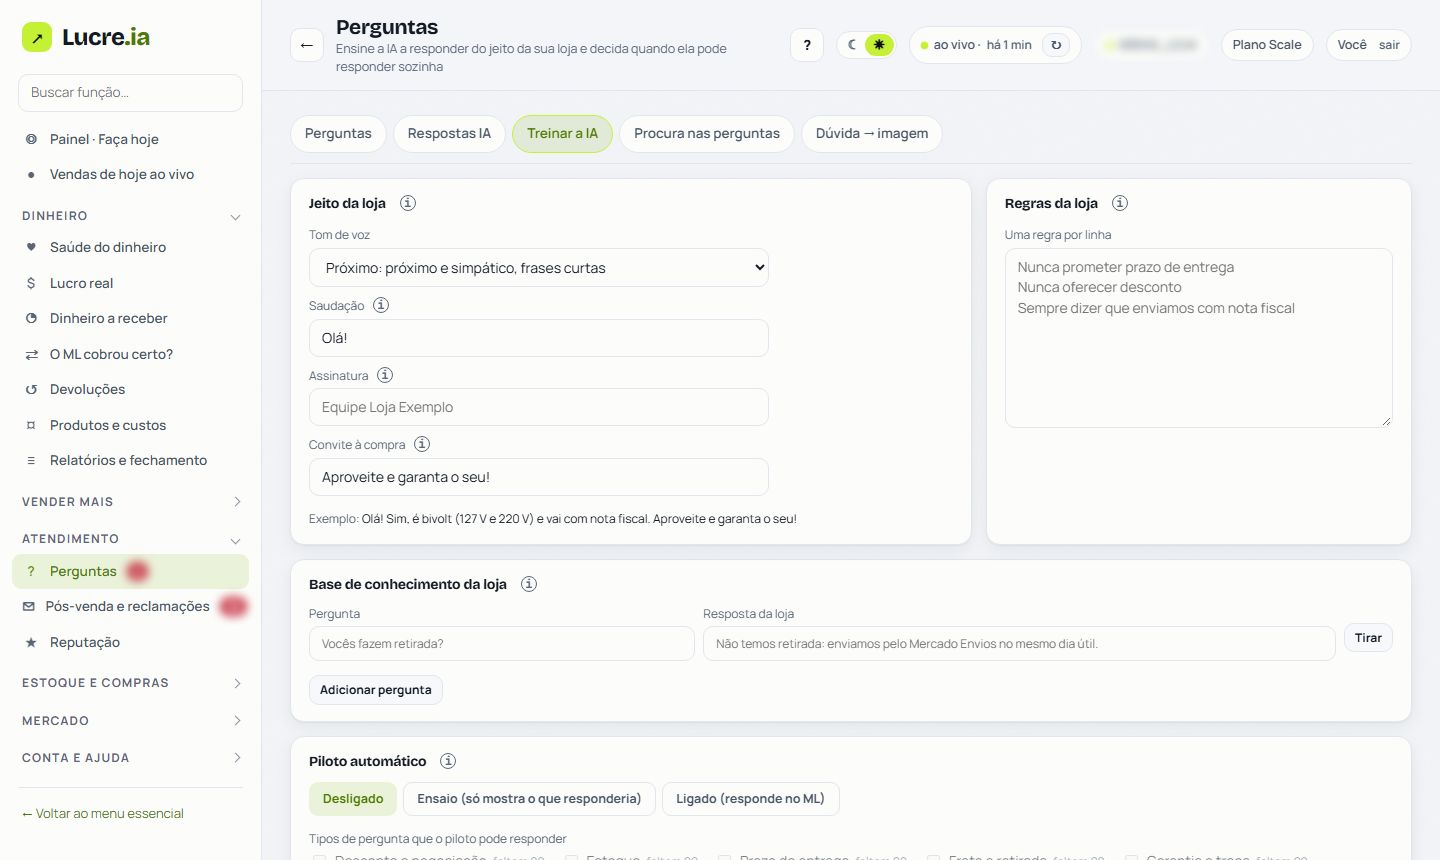Click the refresh icon beside 'há 1 min'
1440x860 pixels.
click(x=1056, y=45)
